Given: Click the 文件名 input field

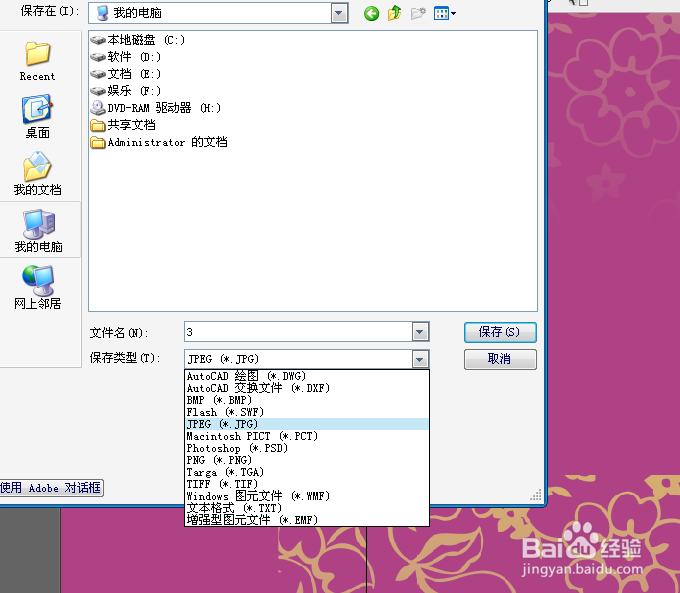Looking at the screenshot, I should (x=298, y=332).
